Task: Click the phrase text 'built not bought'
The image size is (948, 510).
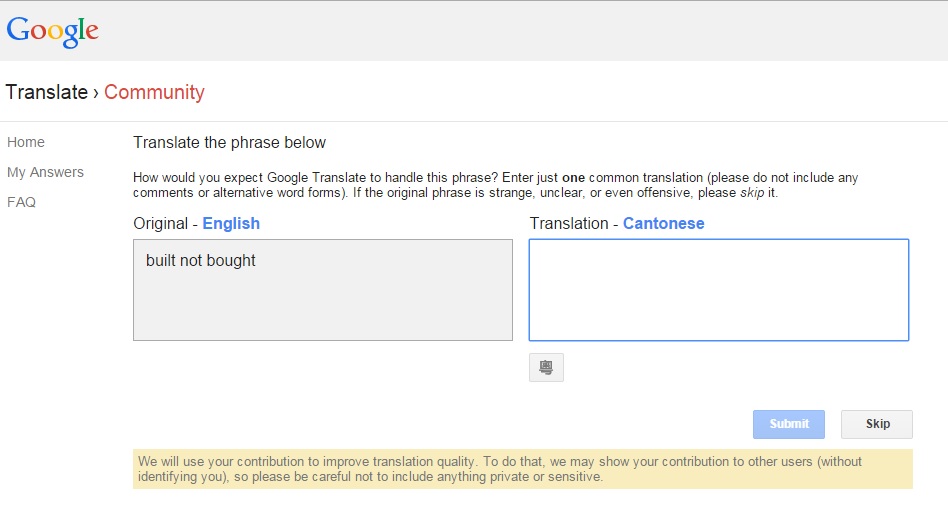Action: (201, 260)
